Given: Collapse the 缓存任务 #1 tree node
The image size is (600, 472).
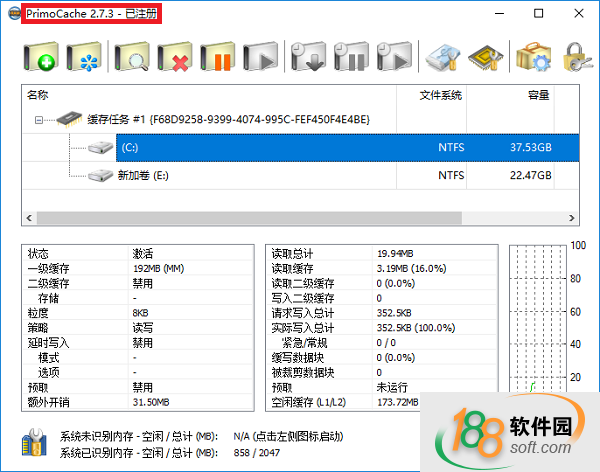Looking at the screenshot, I should [39, 120].
